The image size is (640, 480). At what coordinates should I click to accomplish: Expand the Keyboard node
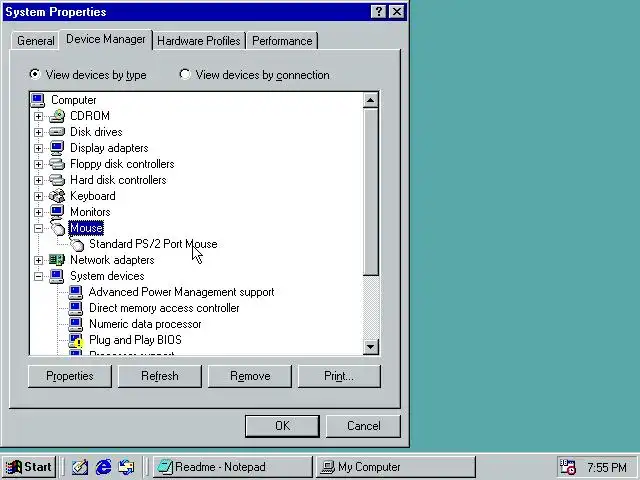[38, 196]
